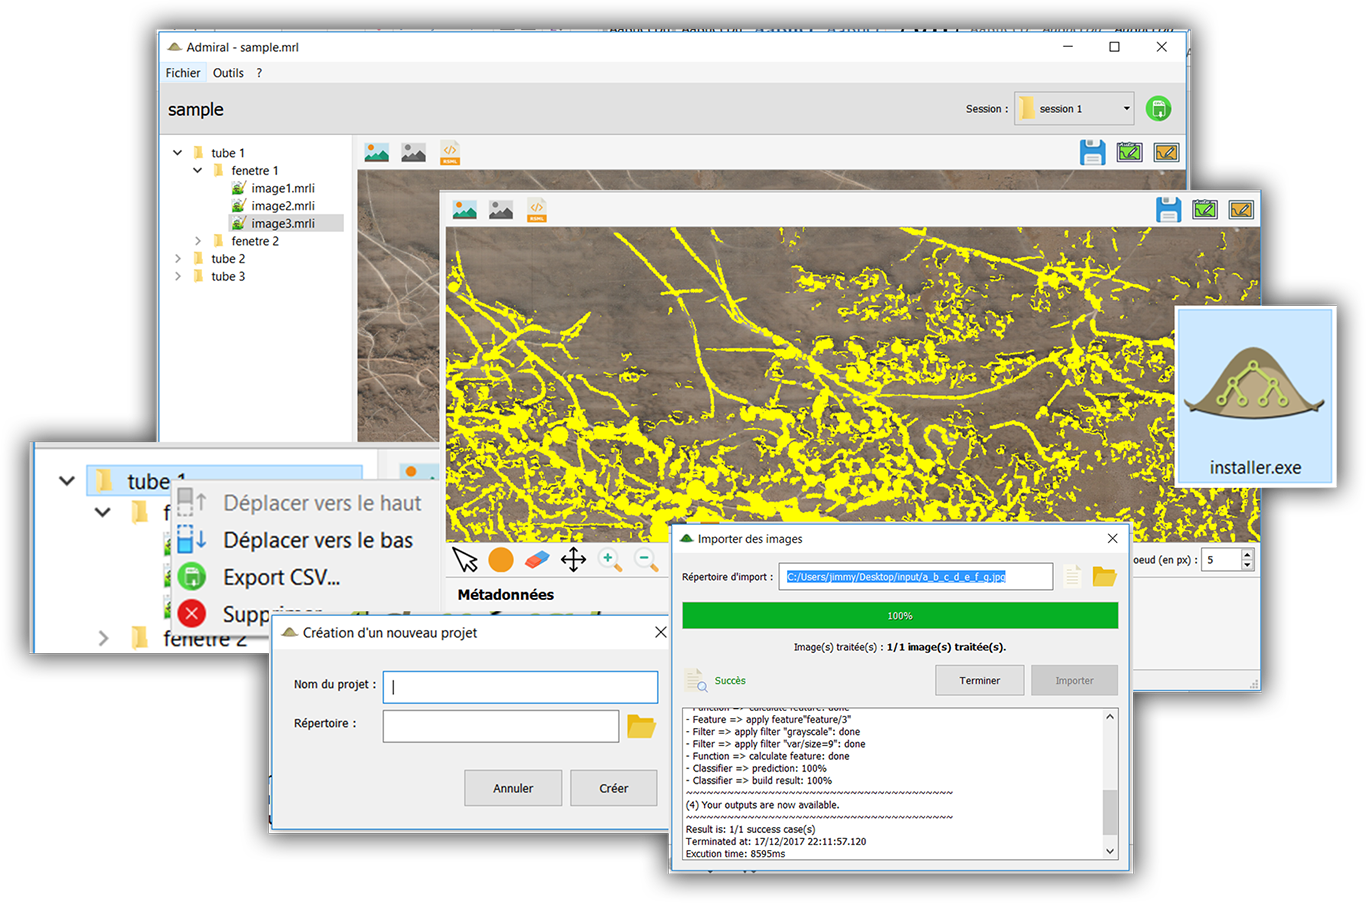Image resolution: width=1366 pixels, height=903 pixels.
Task: Click the orange validate annotation icon in main Admiral window
Action: [1166, 152]
